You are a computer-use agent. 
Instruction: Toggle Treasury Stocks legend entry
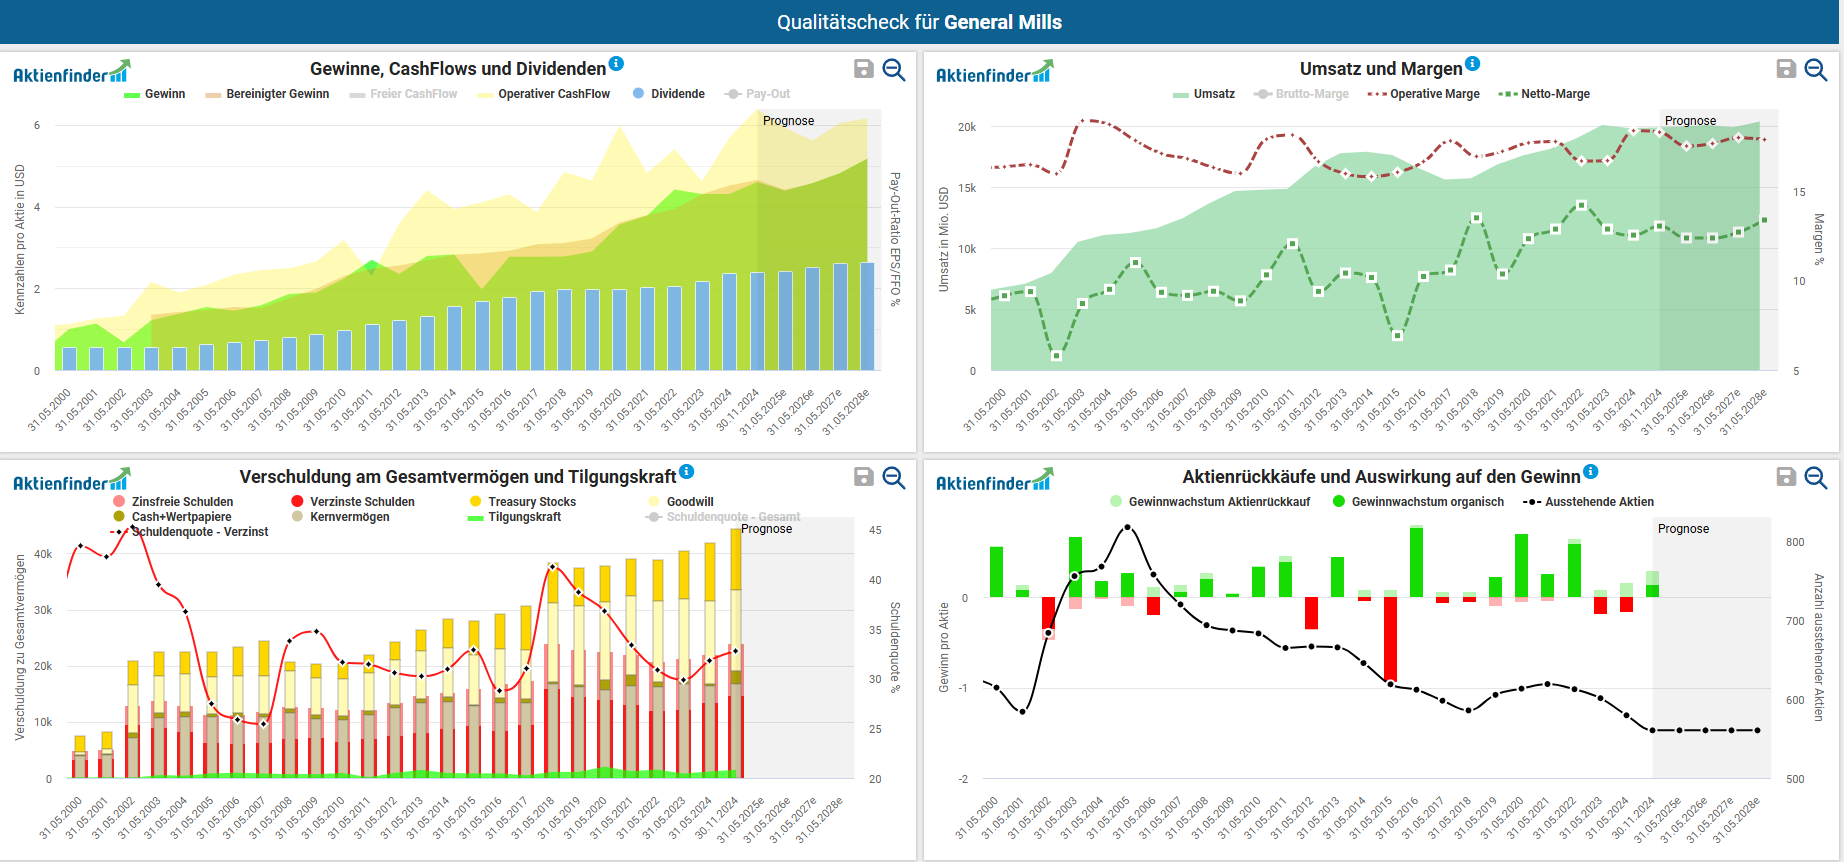pos(531,502)
